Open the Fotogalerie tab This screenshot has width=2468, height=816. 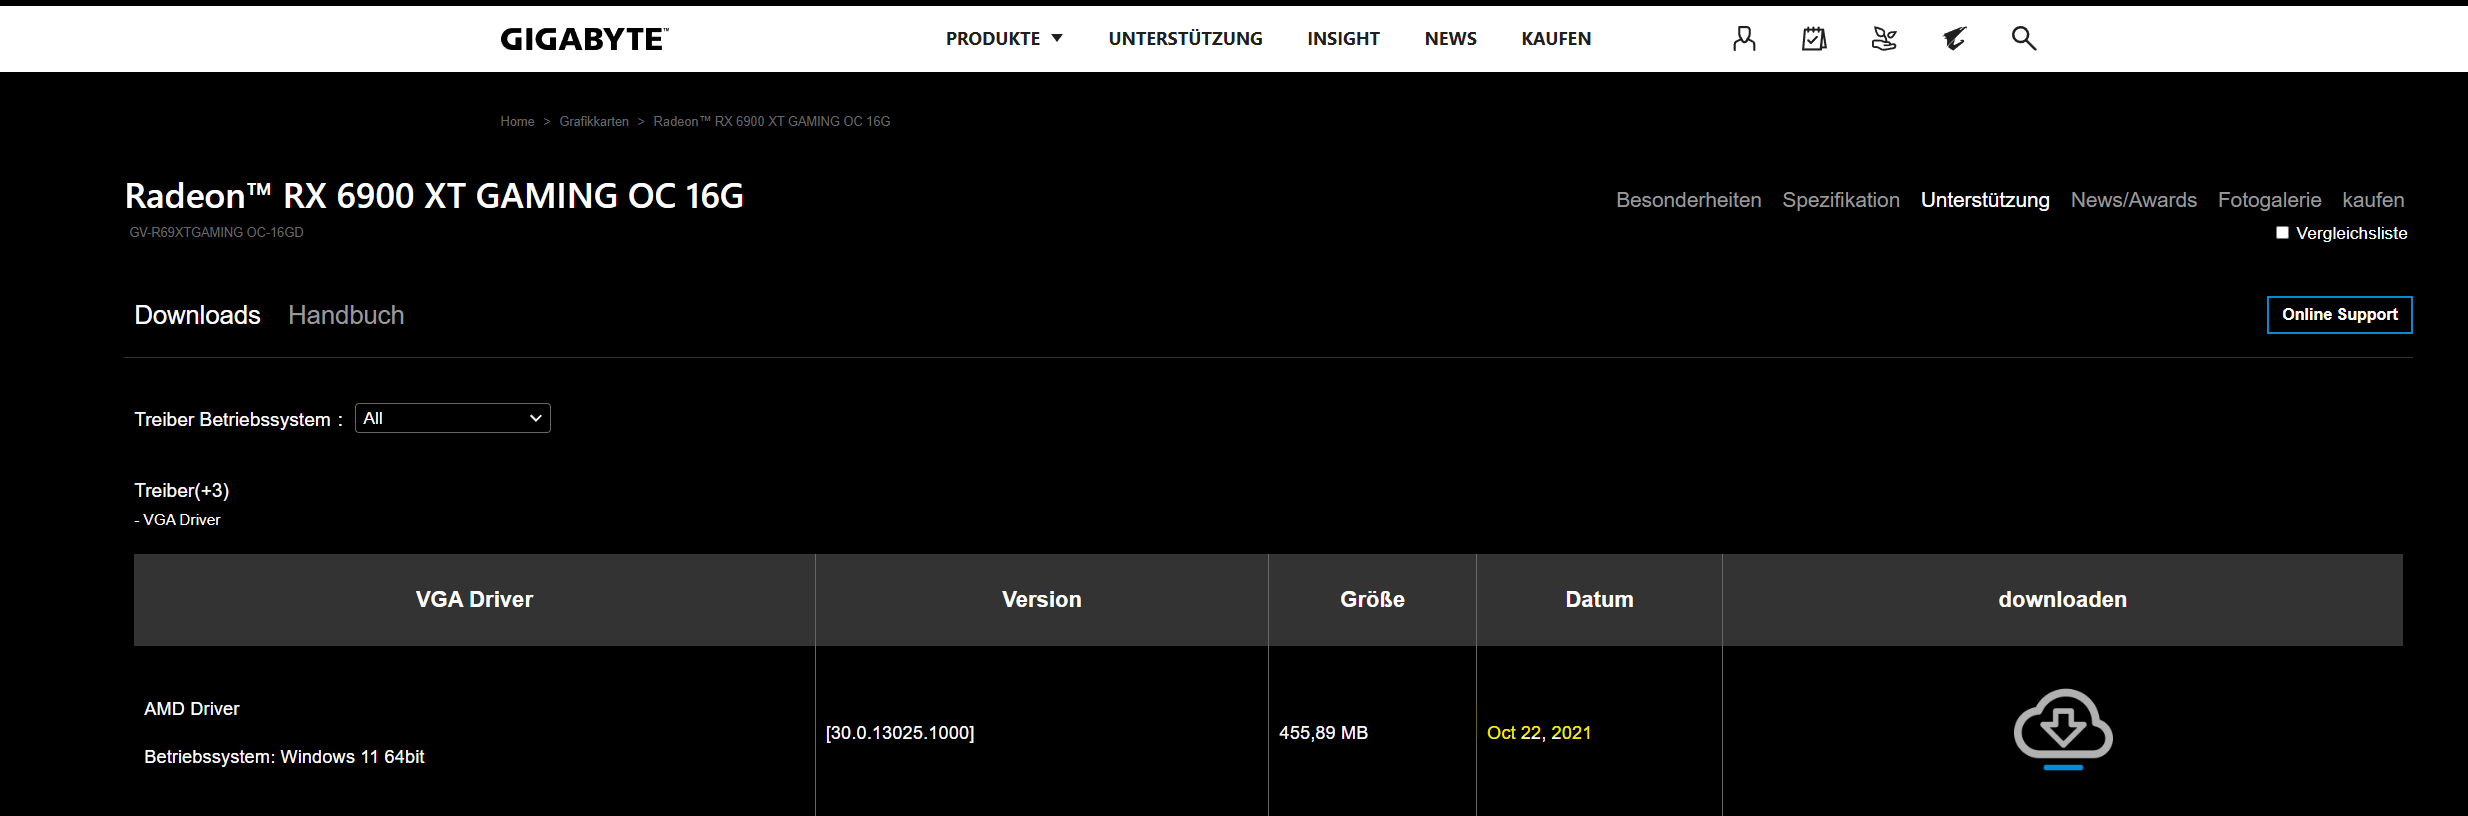pyautogui.click(x=2269, y=200)
